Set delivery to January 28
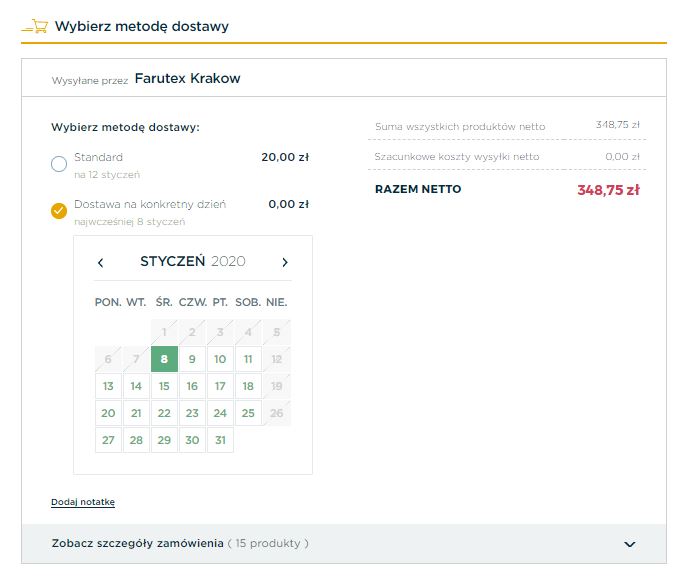 tap(136, 440)
